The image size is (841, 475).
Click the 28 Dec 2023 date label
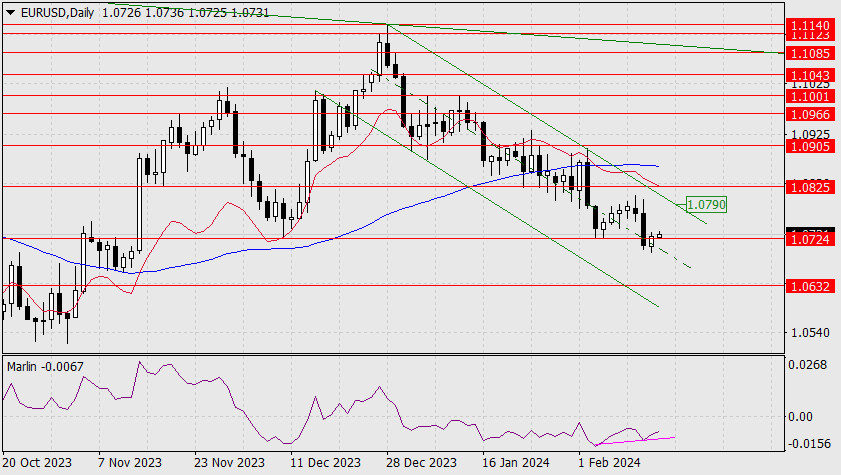click(421, 462)
